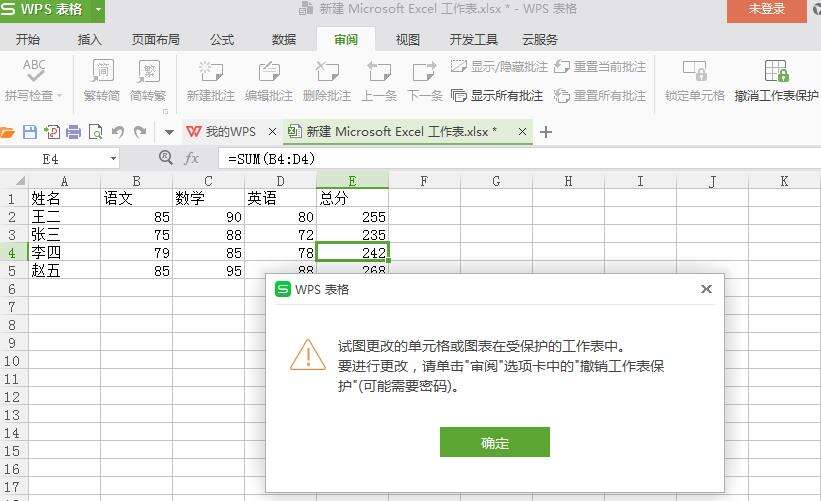
Task: Close the WPS 表格 warning dialog
Action: [x=706, y=289]
